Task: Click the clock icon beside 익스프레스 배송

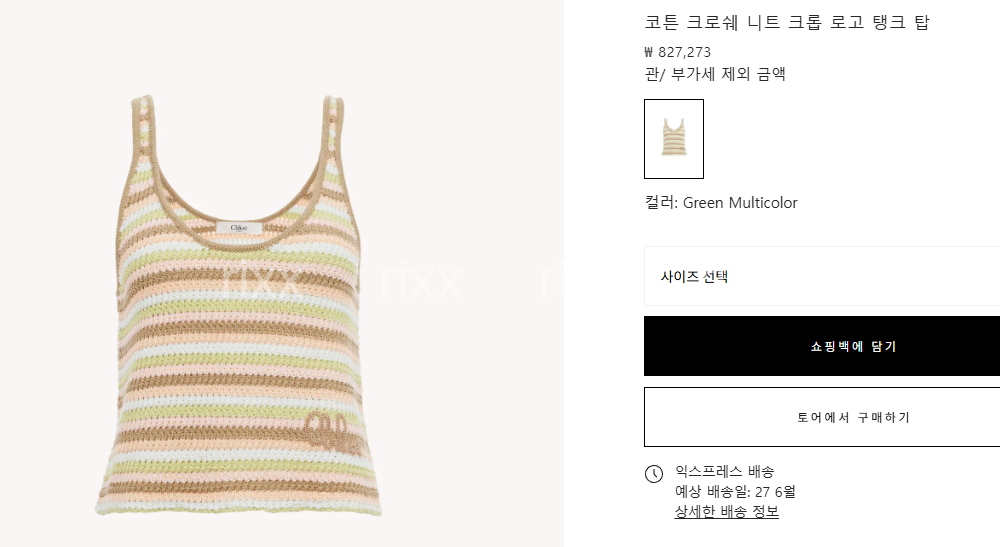Action: pyautogui.click(x=654, y=474)
